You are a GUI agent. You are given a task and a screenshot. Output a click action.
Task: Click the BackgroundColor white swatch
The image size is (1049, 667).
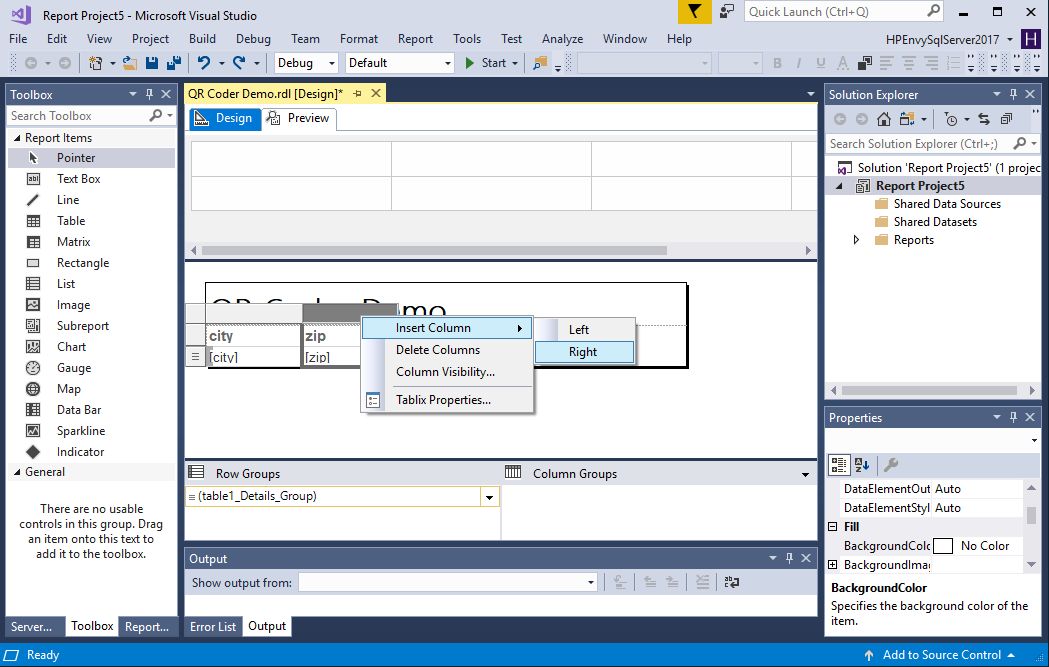943,546
